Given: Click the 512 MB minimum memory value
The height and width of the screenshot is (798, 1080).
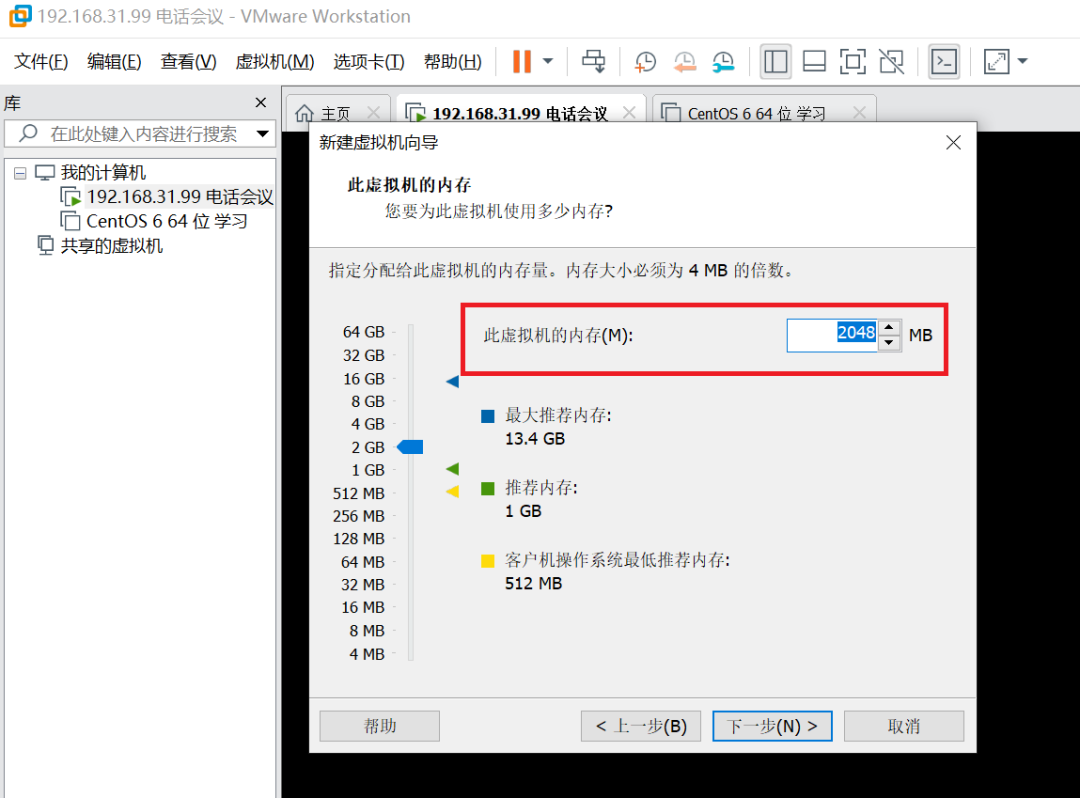Looking at the screenshot, I should click(x=533, y=584).
